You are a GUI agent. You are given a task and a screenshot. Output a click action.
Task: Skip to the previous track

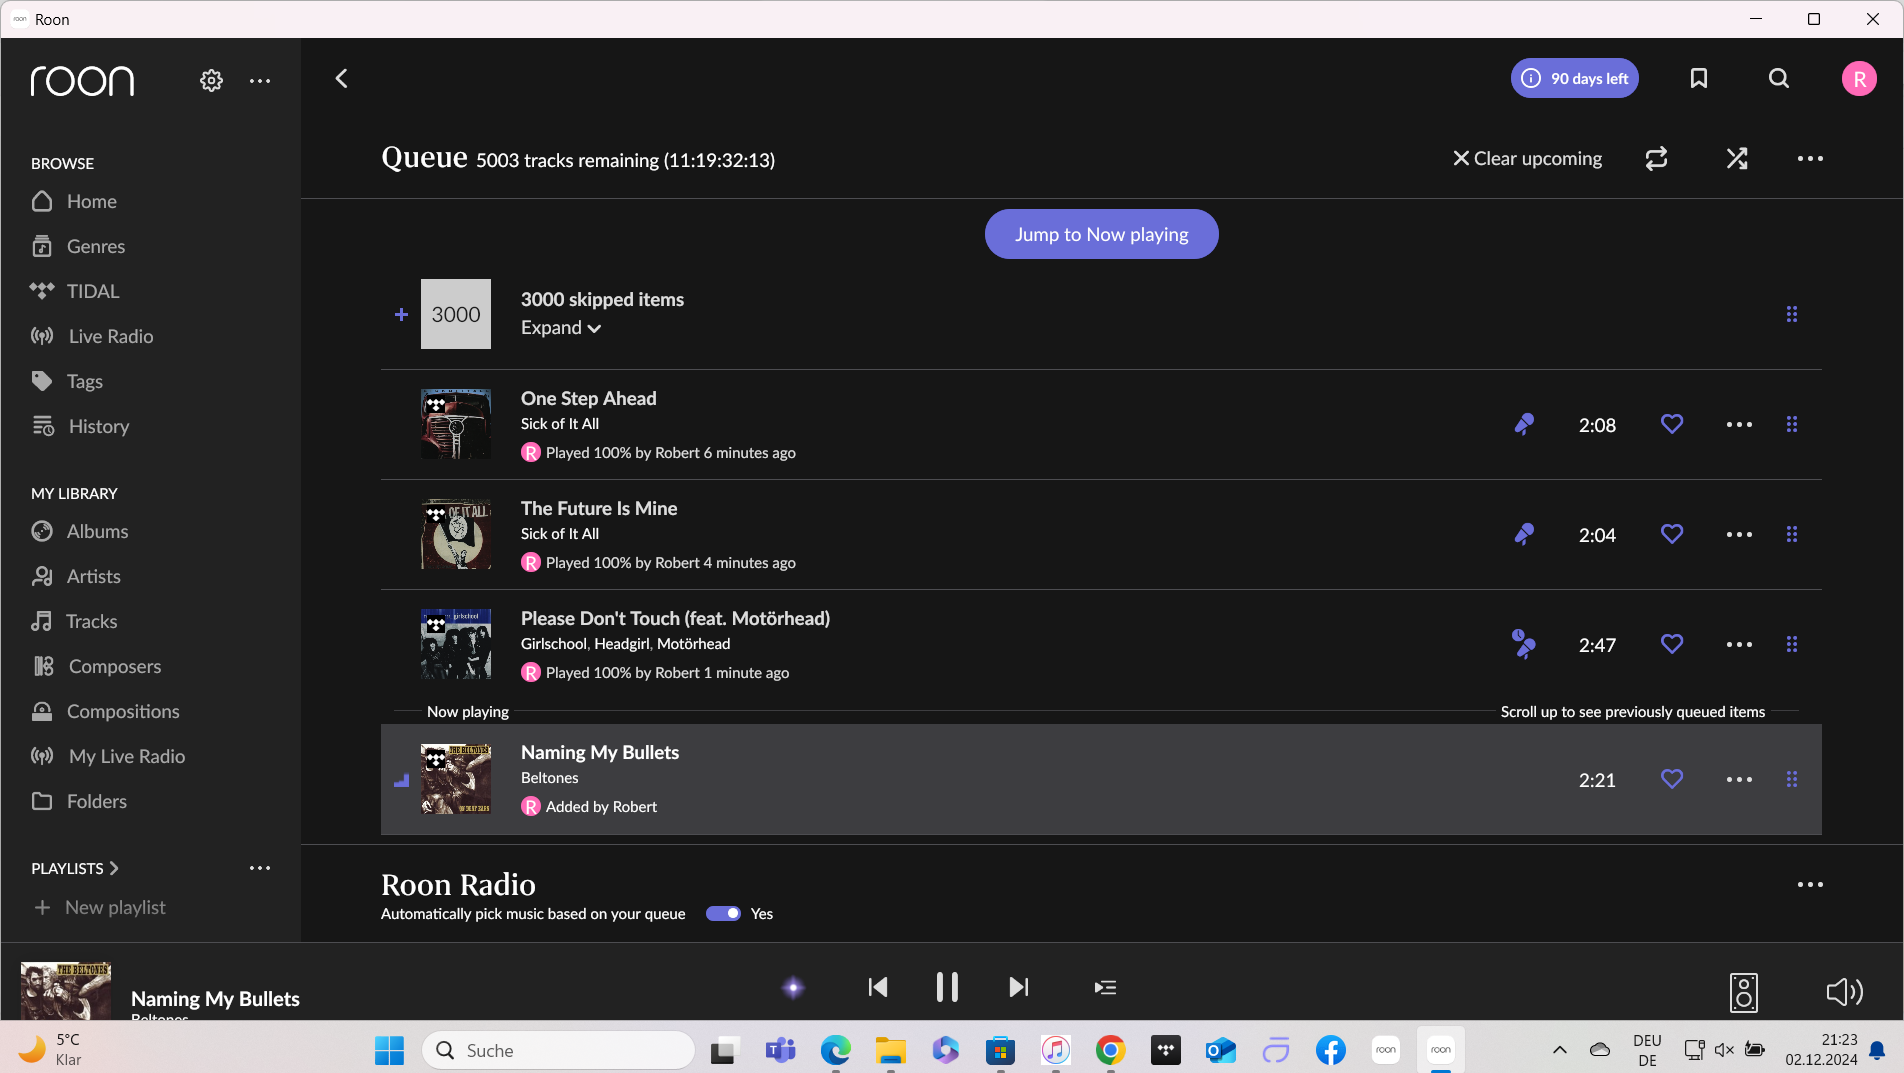click(878, 988)
